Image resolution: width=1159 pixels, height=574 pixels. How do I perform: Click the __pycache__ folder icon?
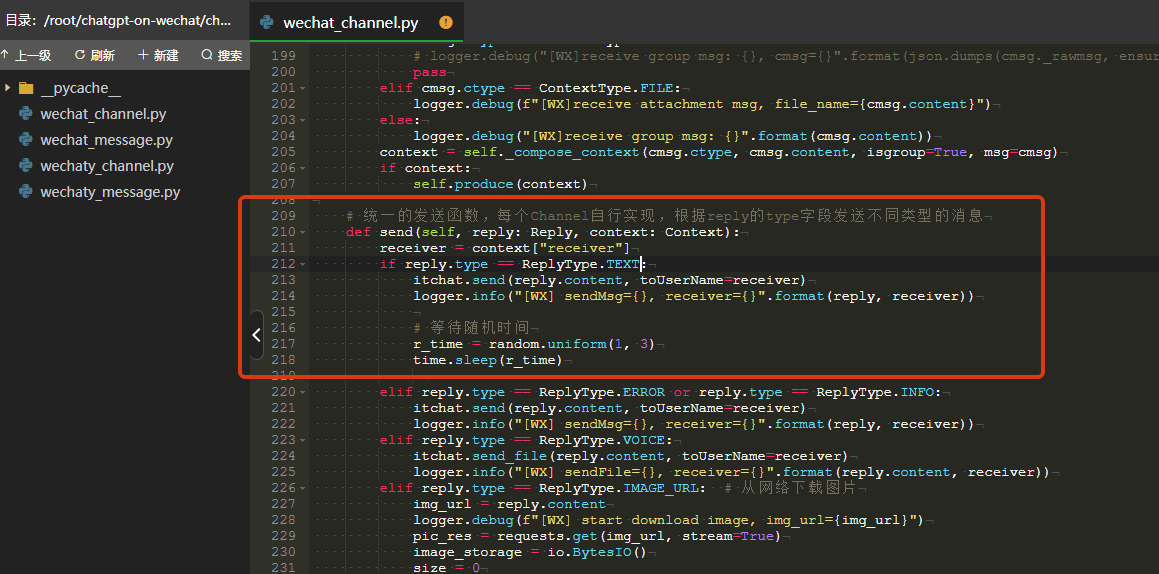(26, 89)
